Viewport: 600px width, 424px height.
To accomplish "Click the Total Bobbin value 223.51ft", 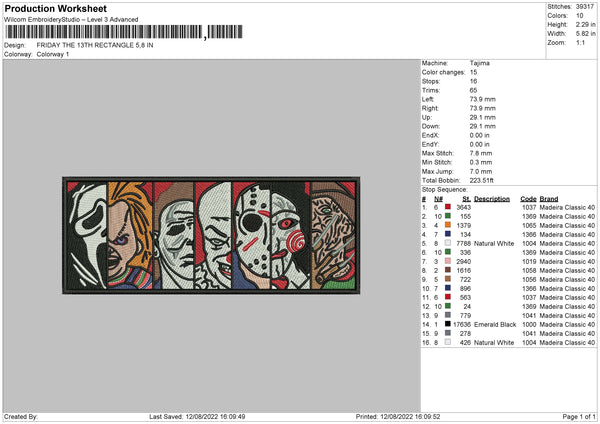I will [484, 180].
